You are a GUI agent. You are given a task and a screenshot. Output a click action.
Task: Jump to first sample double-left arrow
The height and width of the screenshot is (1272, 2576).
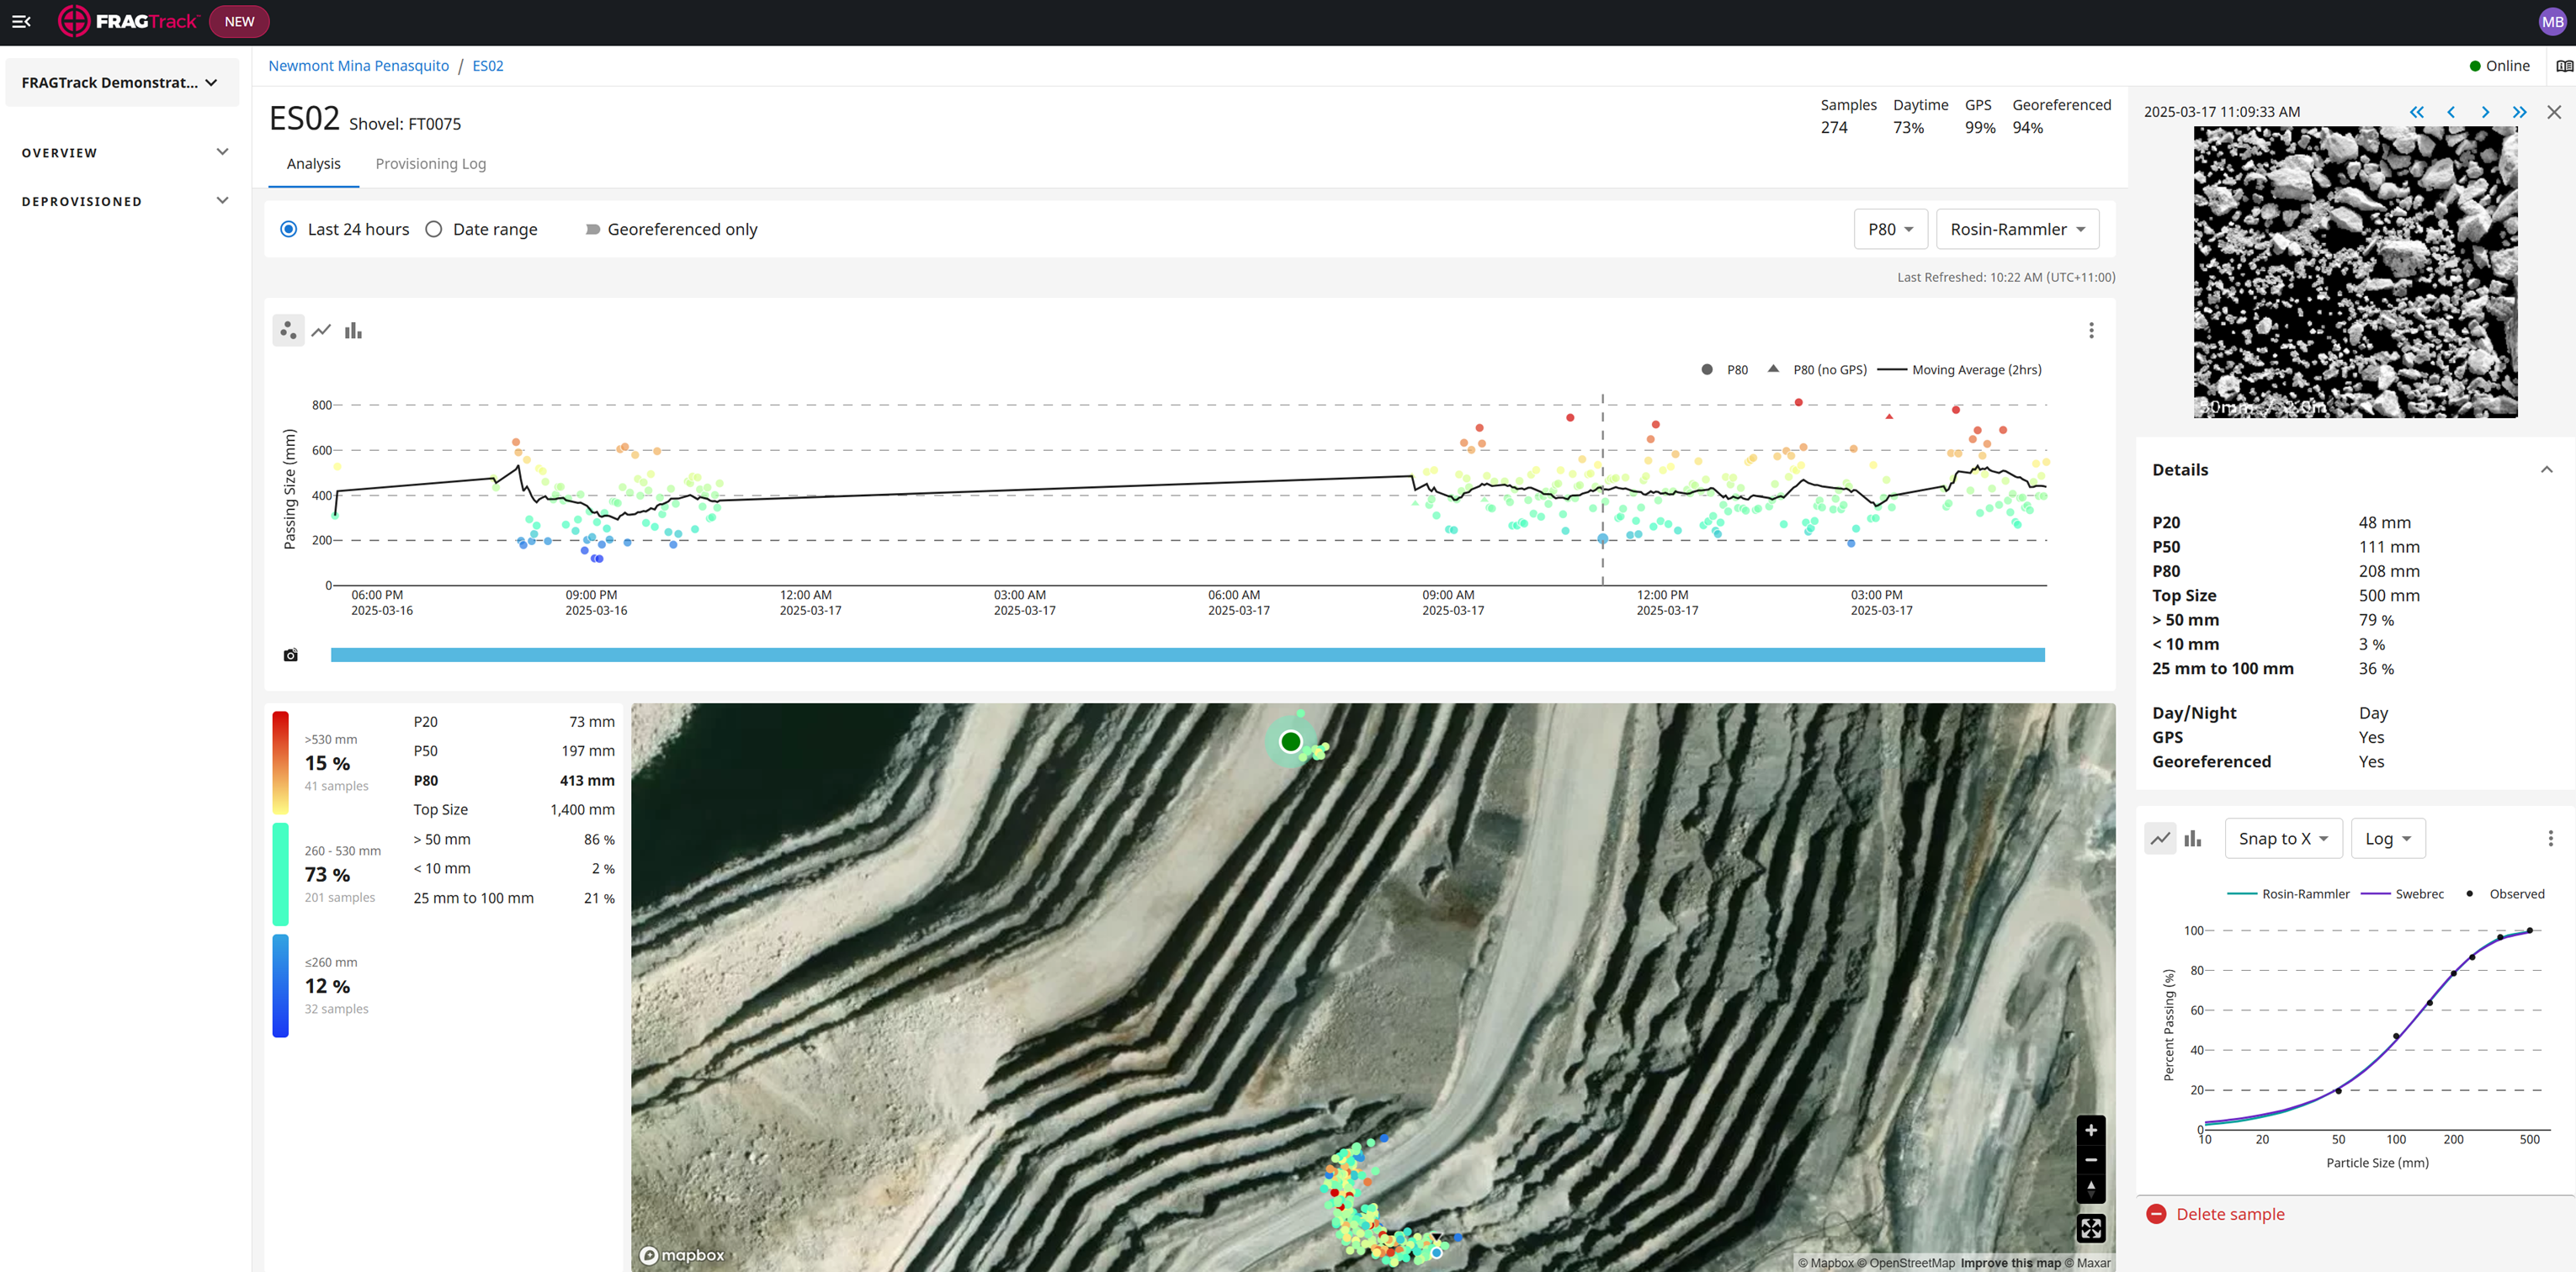2416,112
